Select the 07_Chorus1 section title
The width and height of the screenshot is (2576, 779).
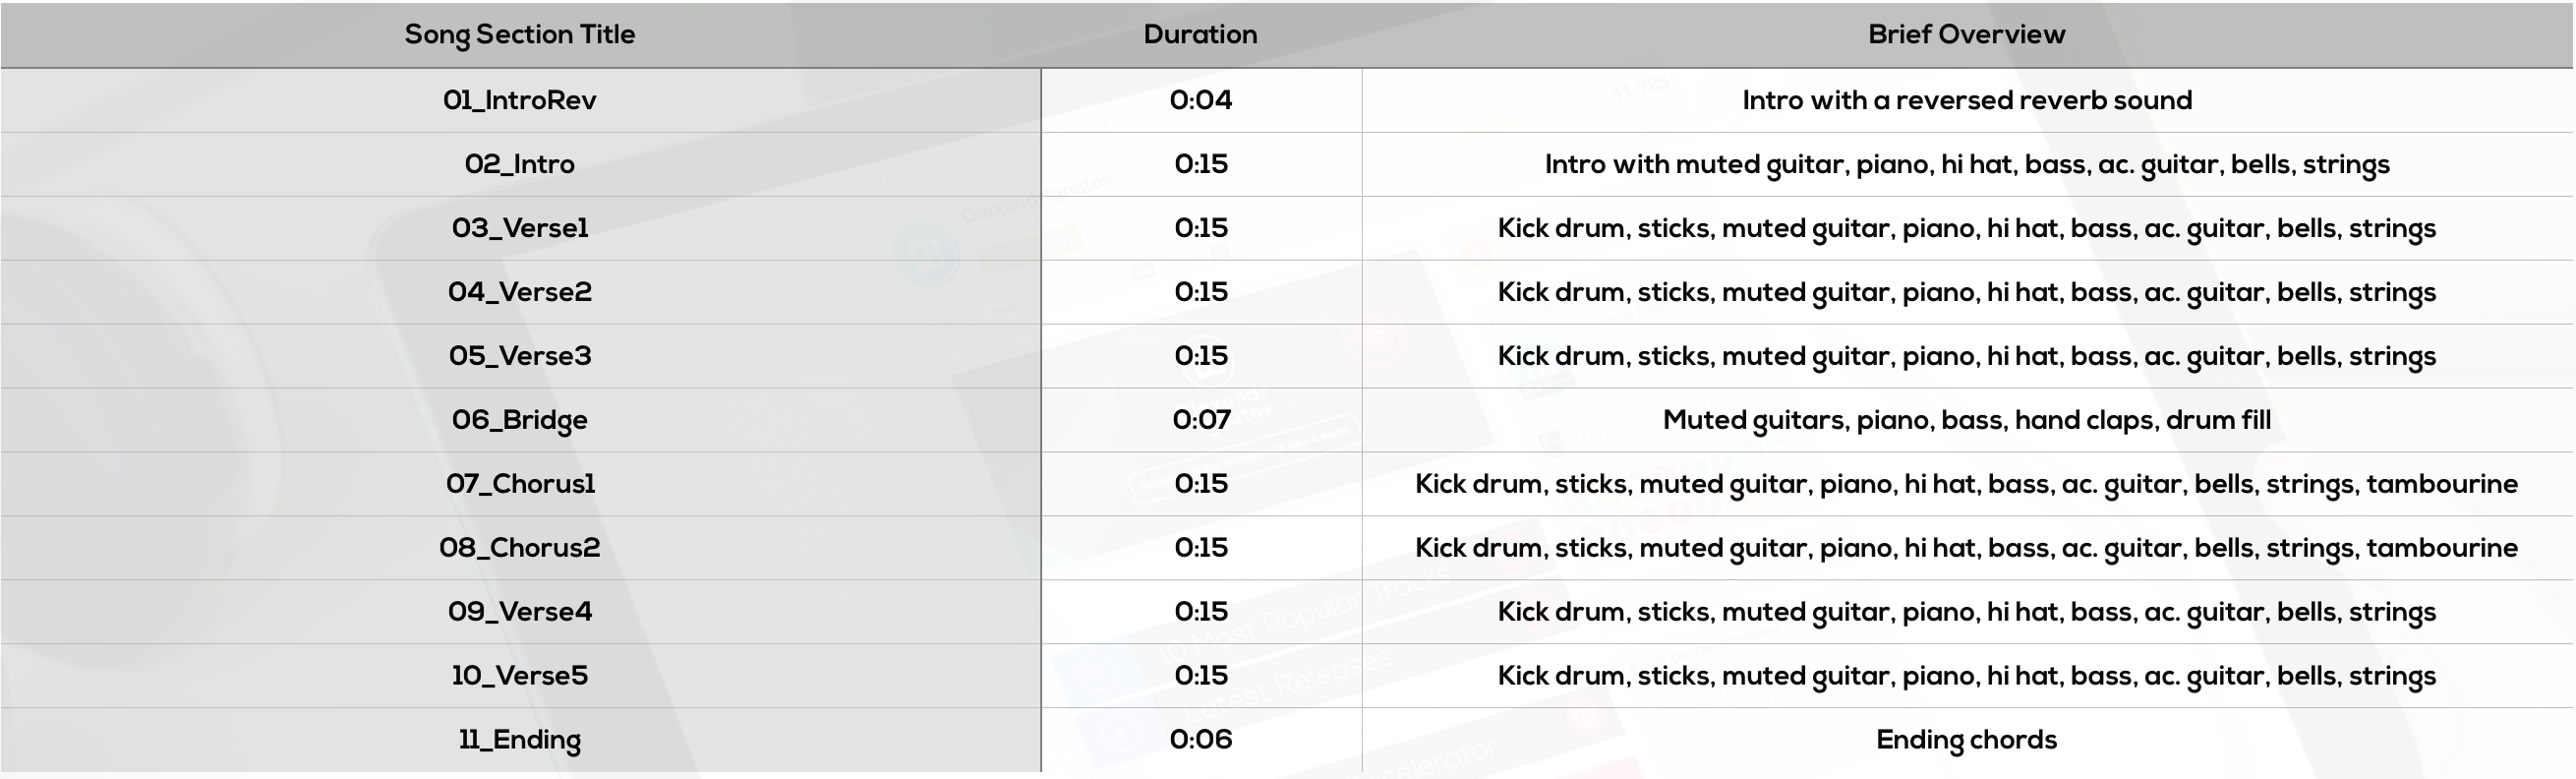pyautogui.click(x=519, y=484)
